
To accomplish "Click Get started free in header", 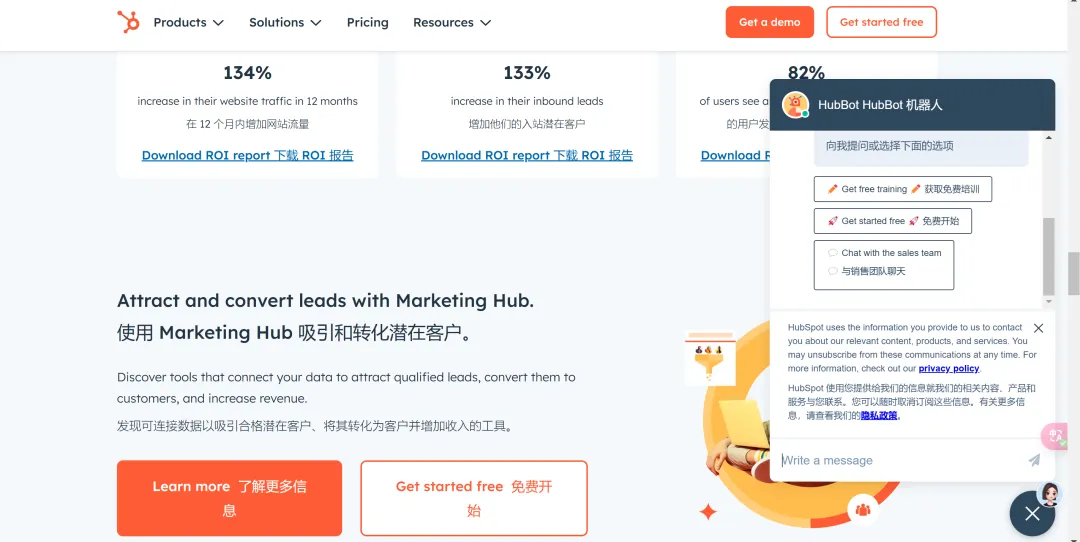I will [x=881, y=22].
